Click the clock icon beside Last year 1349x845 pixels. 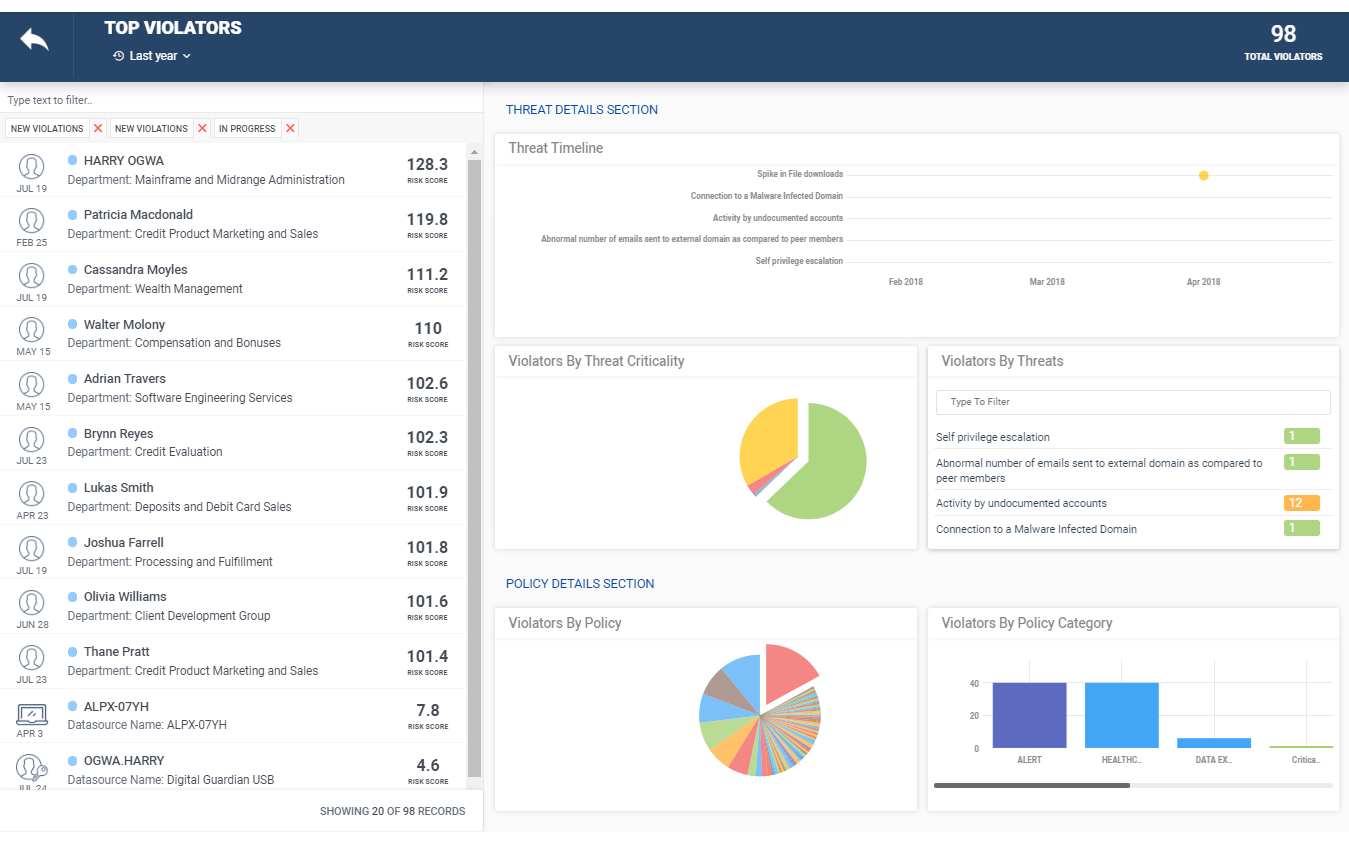(x=118, y=56)
